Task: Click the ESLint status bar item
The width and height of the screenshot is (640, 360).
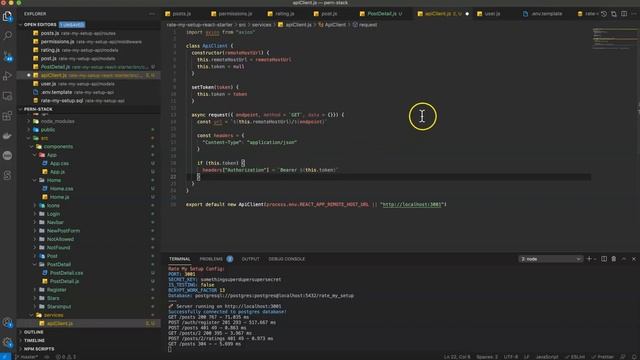Action: click(575, 357)
